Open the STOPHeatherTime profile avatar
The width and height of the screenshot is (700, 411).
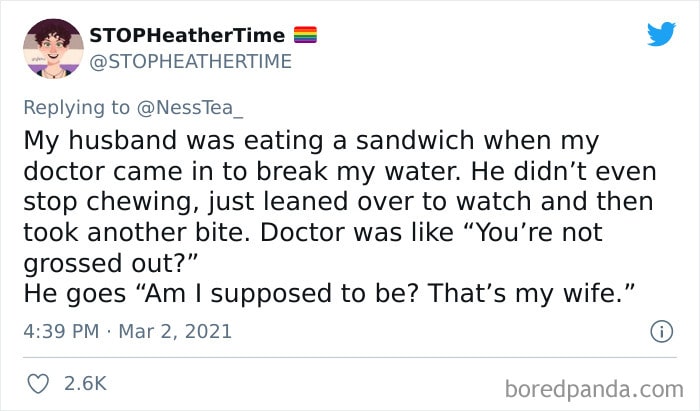(x=53, y=49)
